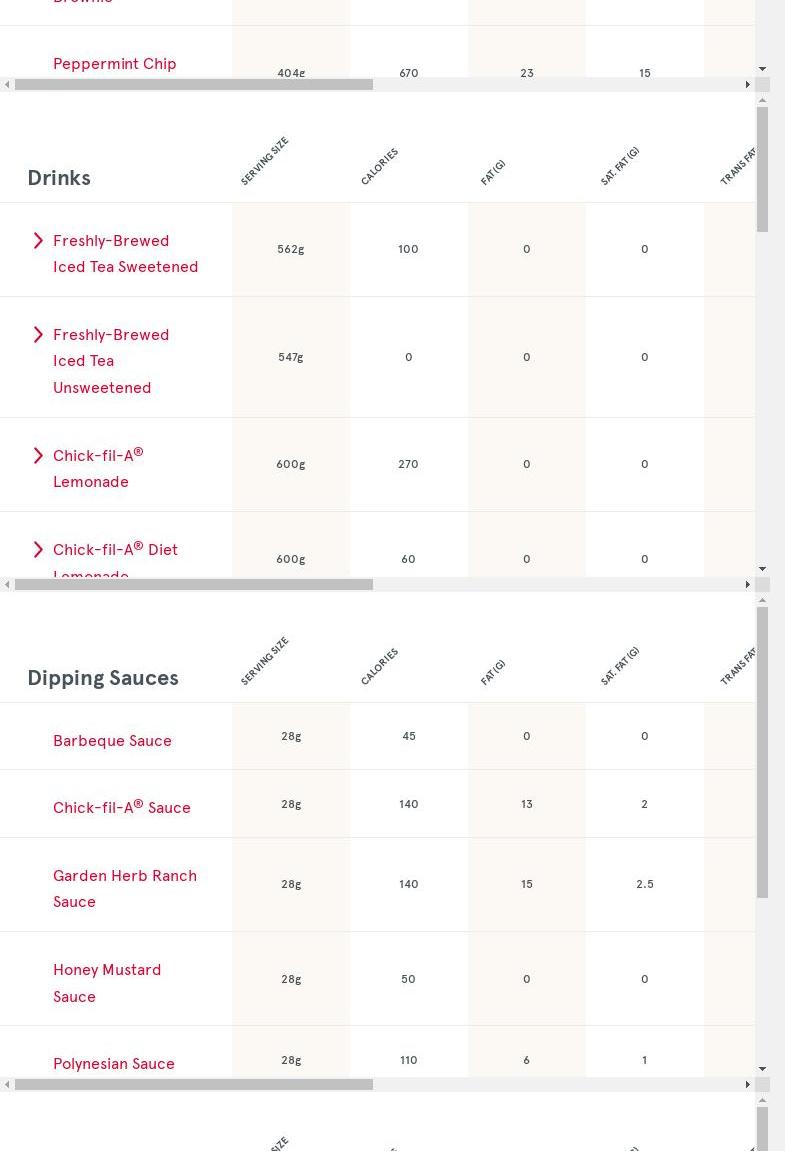Expand Freshly-Brewed Iced Tea Sweetened row chevron
785x1151 pixels.
pos(38,241)
